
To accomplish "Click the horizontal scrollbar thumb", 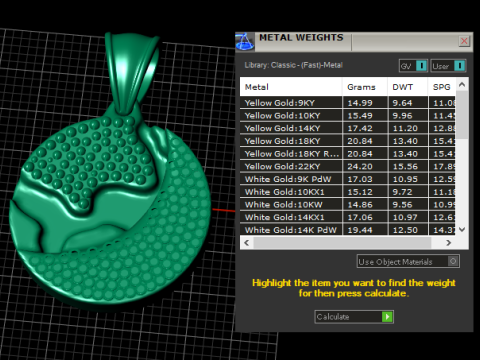I will click(x=342, y=243).
